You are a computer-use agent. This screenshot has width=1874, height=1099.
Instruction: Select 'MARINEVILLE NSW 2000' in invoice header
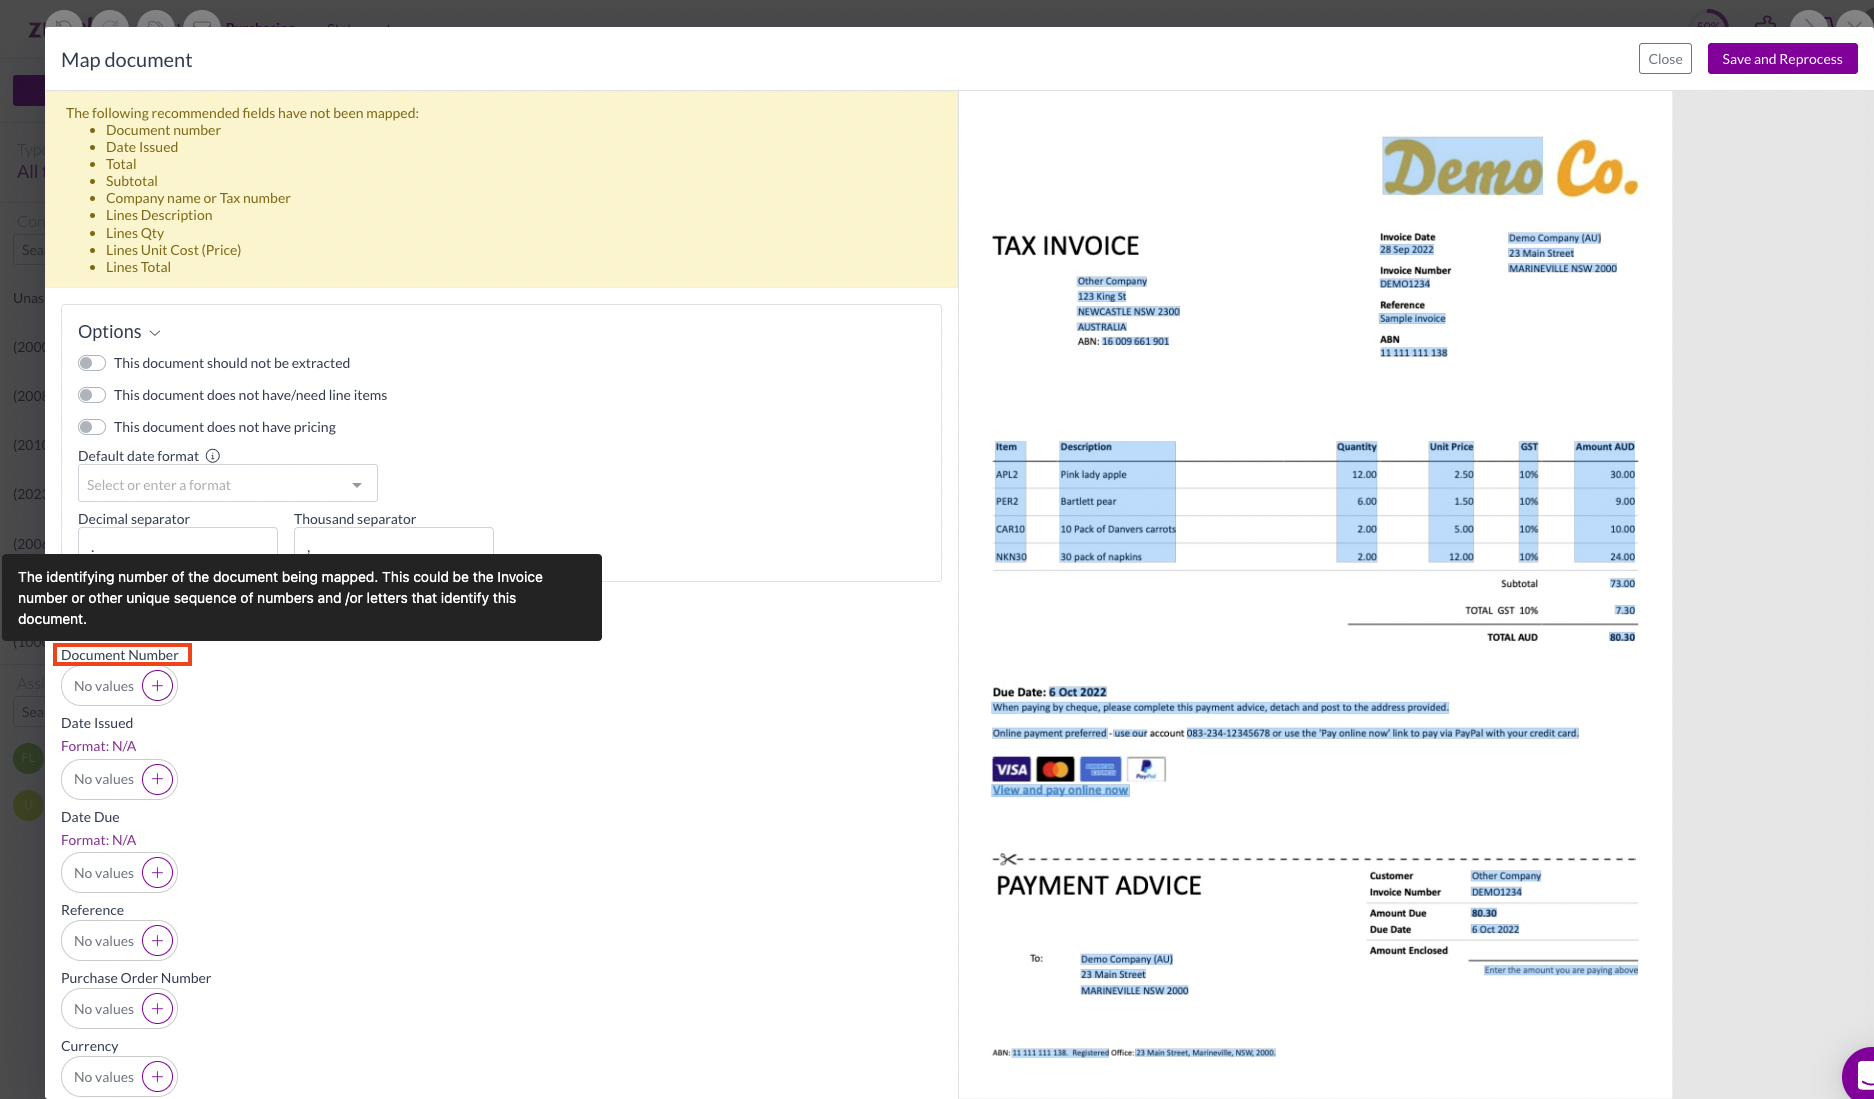1562,268
